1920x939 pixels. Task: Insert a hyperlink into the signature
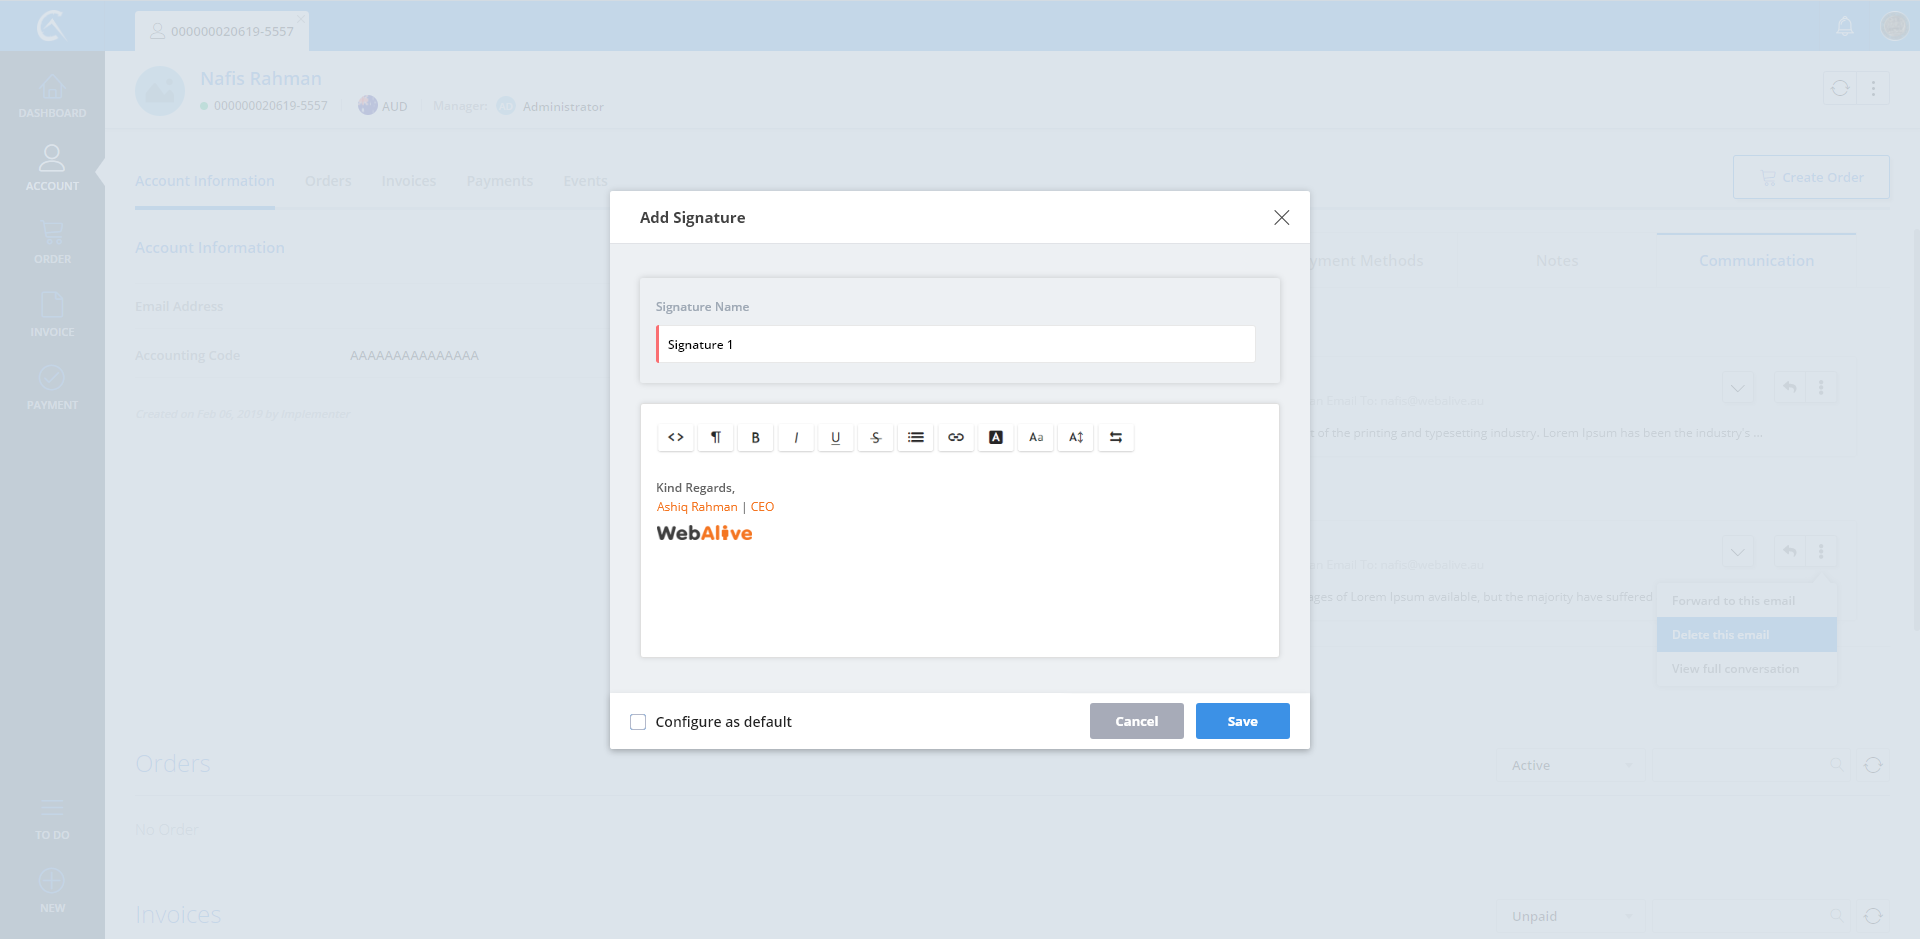(956, 437)
